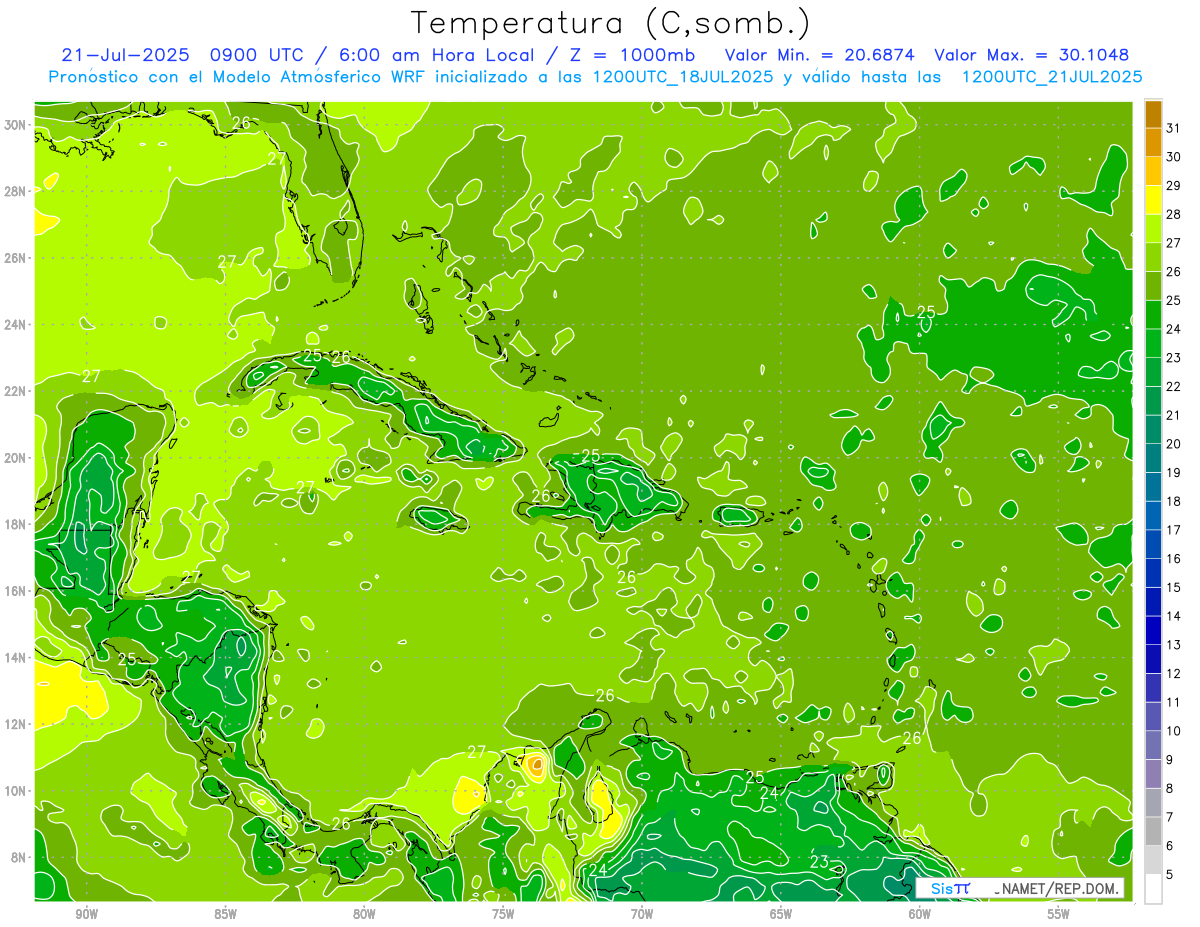Click "1200UTC_21JUL2025" valid-until time text
The image size is (1200, 927).
pyautogui.click(x=1051, y=77)
